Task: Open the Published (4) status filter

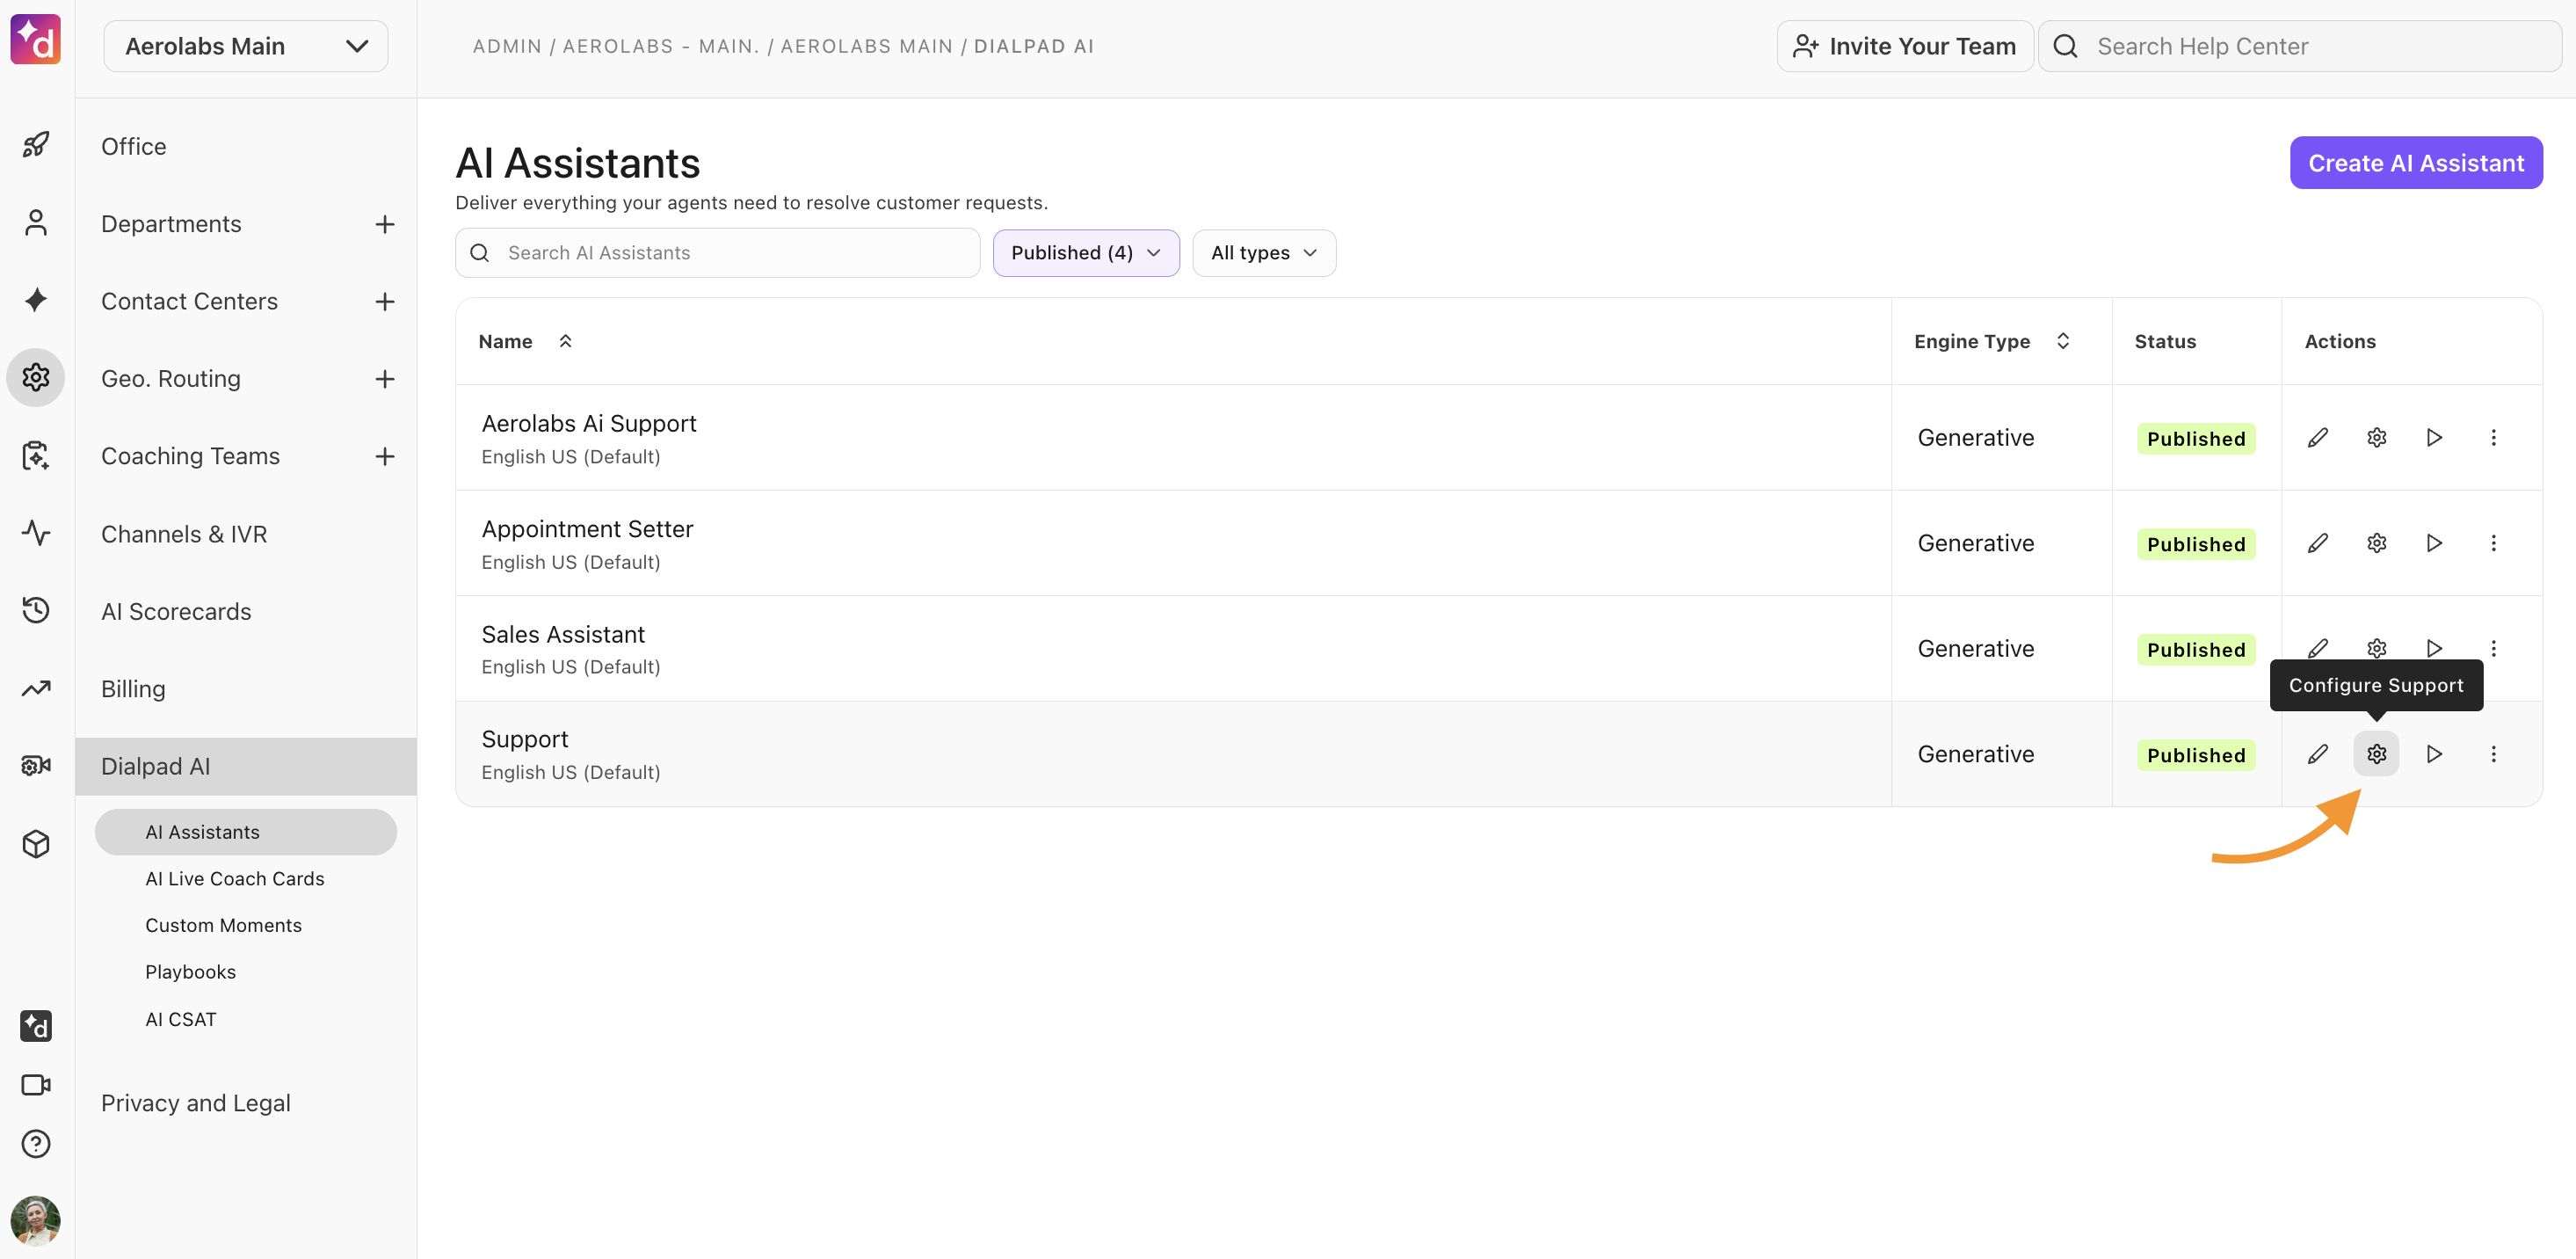Action: pos(1086,253)
